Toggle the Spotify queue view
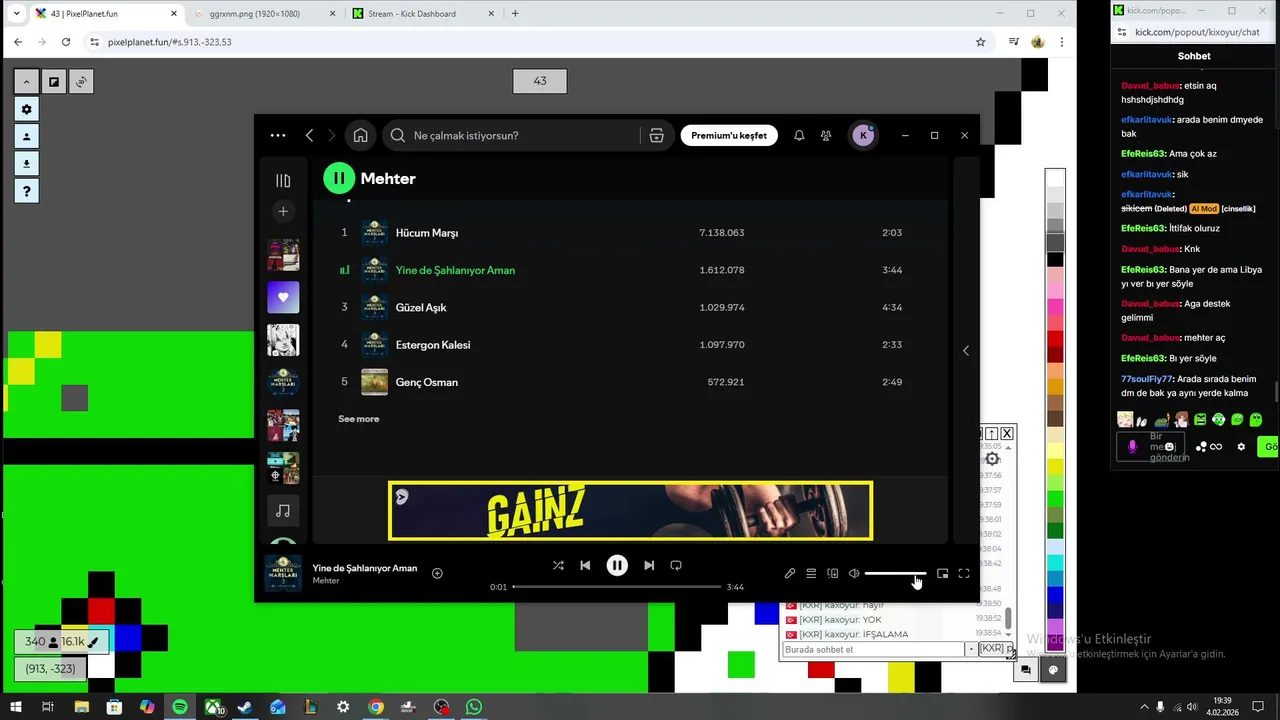The height and width of the screenshot is (720, 1280). coord(811,573)
